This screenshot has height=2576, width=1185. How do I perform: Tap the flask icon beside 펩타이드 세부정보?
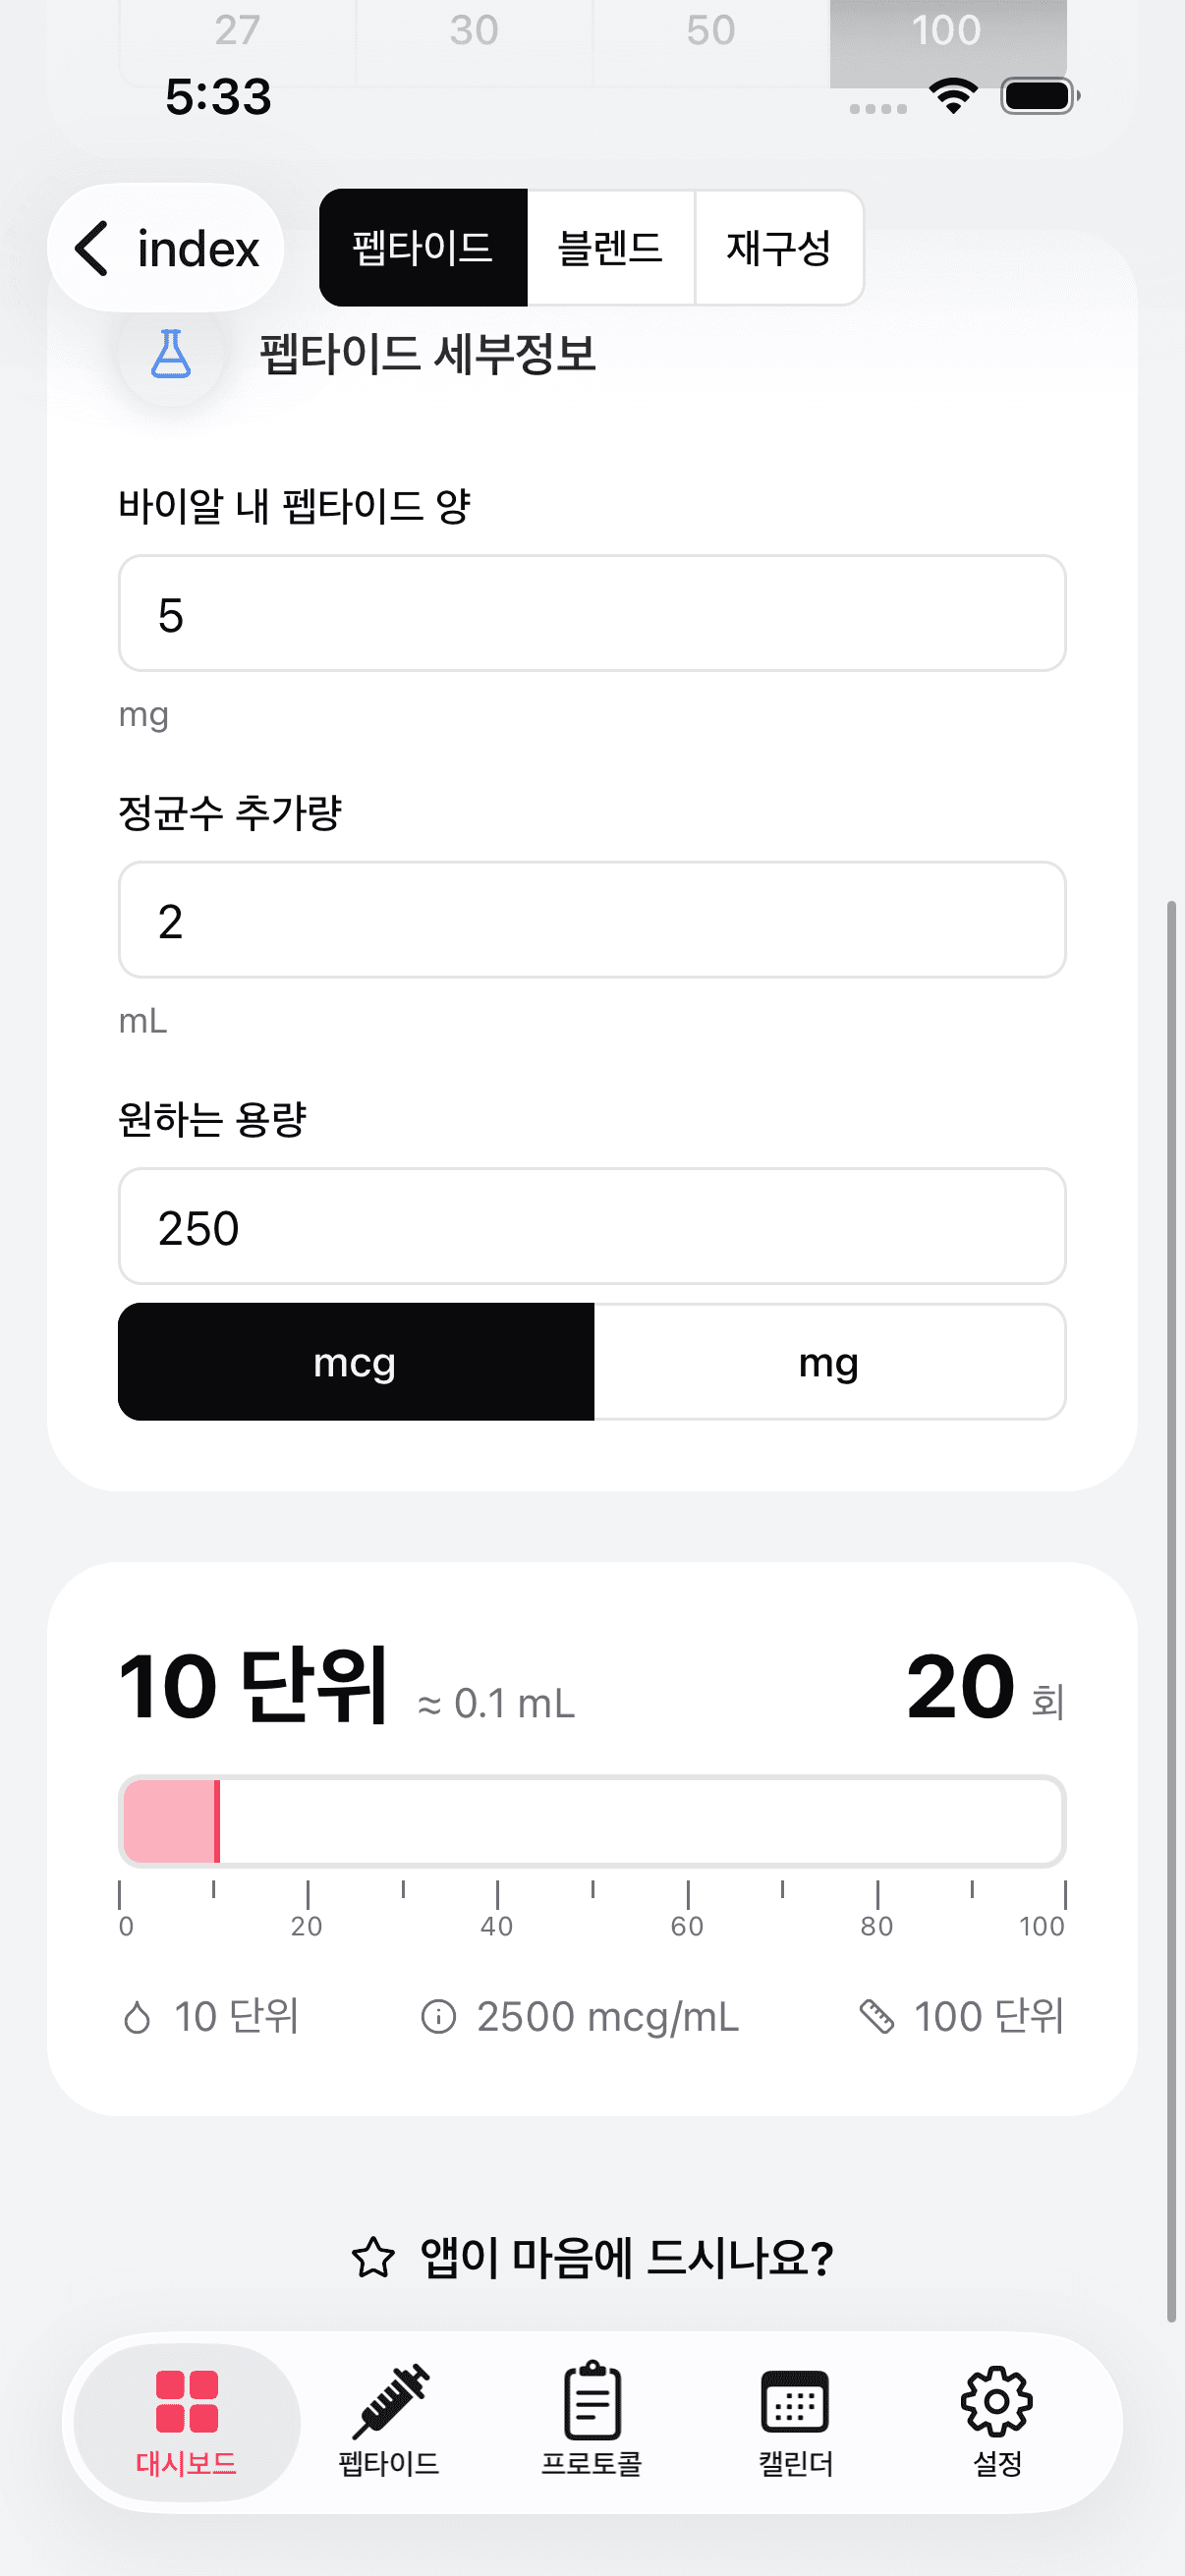pyautogui.click(x=170, y=354)
